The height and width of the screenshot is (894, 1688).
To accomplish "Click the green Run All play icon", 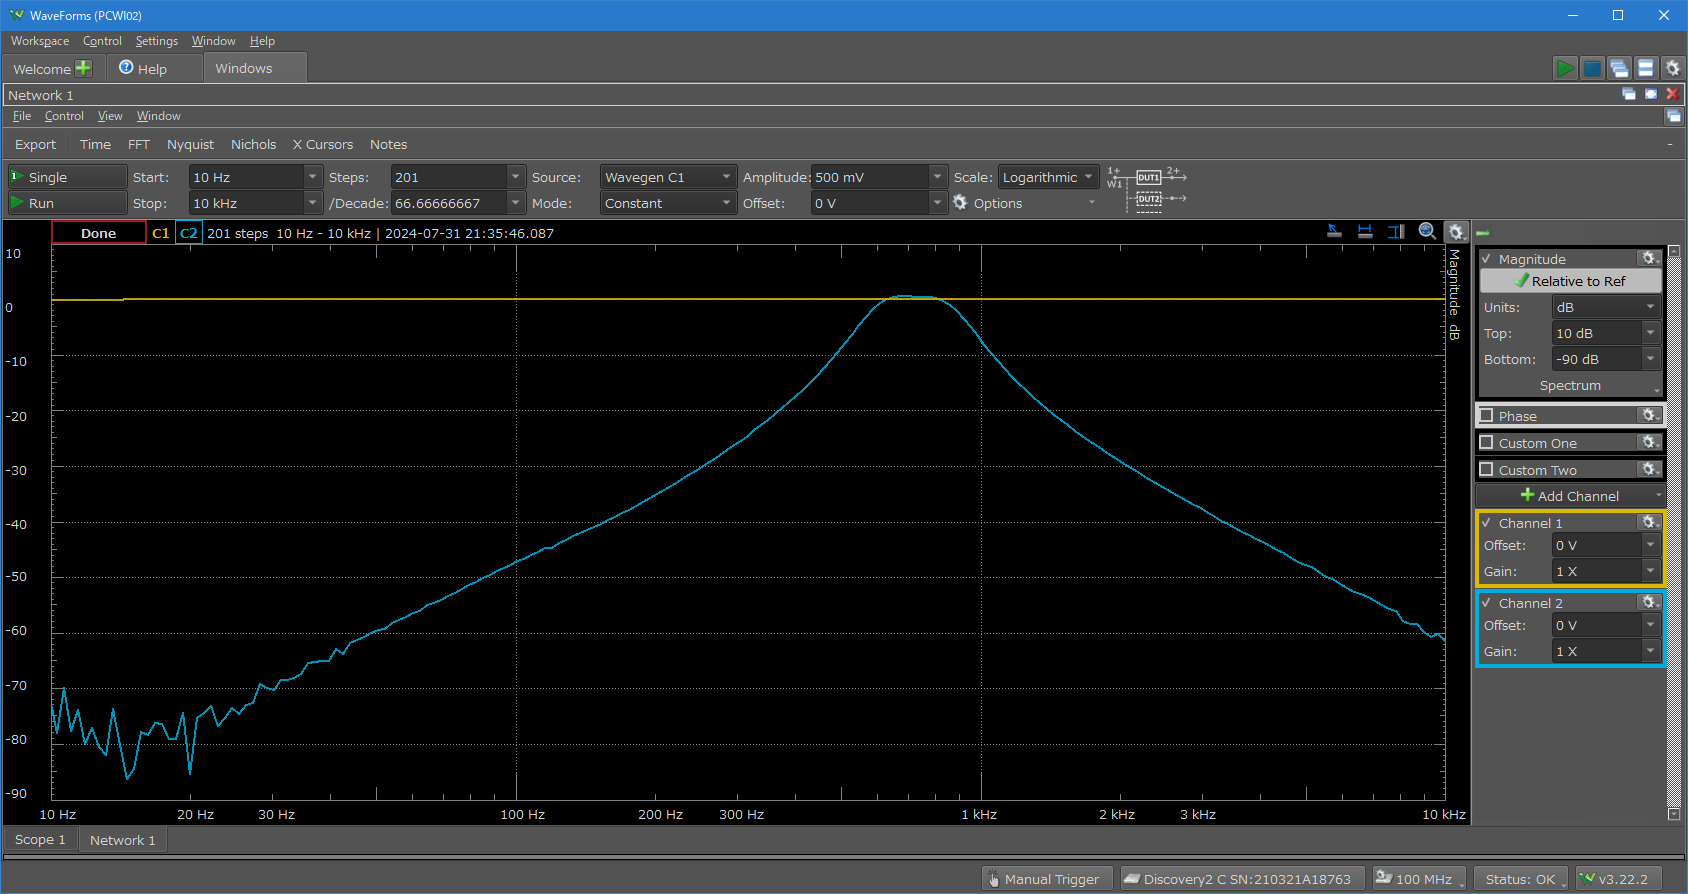I will (1565, 68).
